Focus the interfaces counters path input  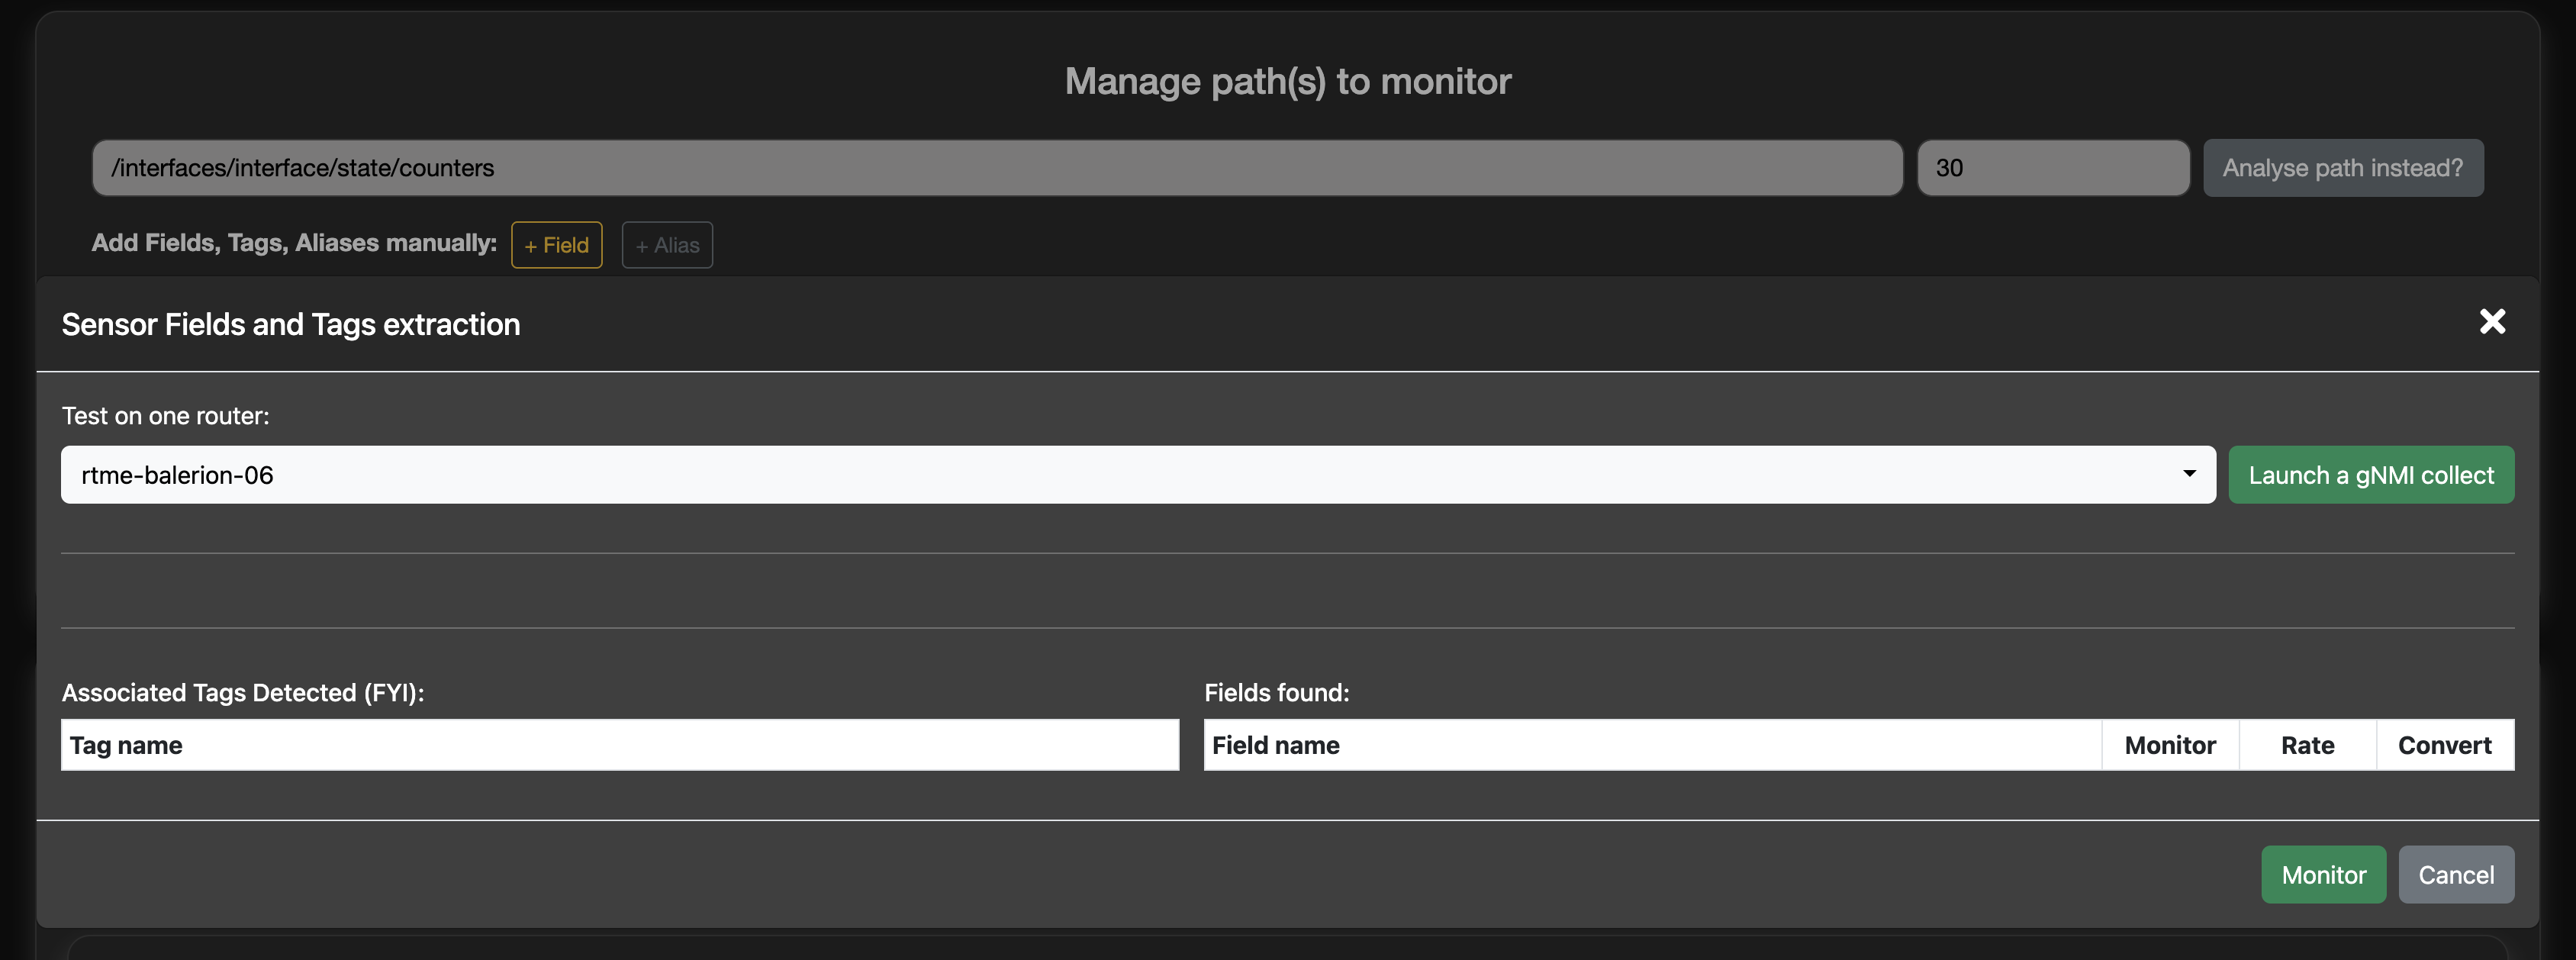click(x=996, y=168)
